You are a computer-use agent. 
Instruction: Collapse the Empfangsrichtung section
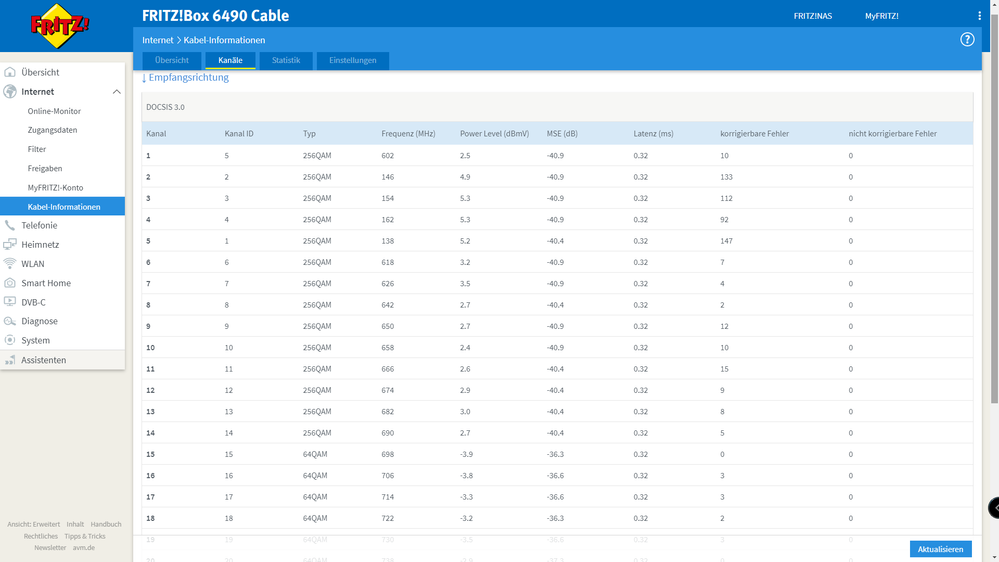point(185,77)
